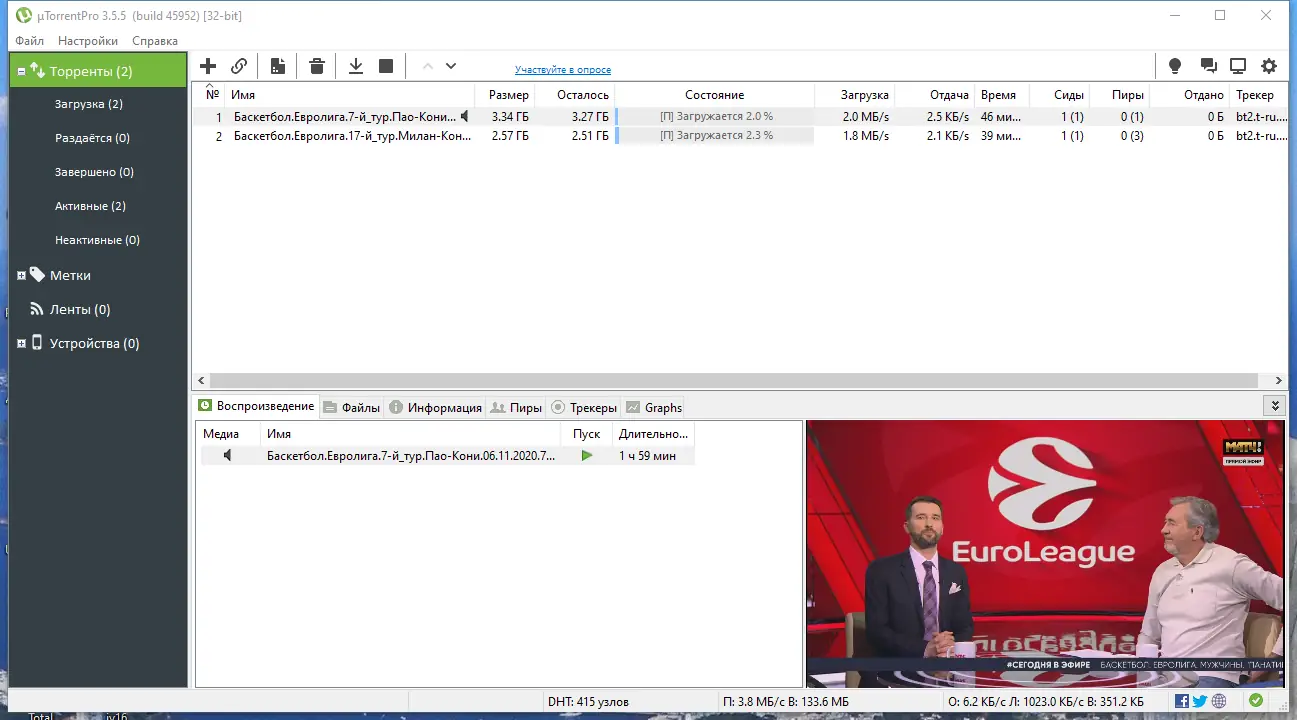The height and width of the screenshot is (720, 1297).
Task: Add torrent from URL link
Action: [239, 65]
